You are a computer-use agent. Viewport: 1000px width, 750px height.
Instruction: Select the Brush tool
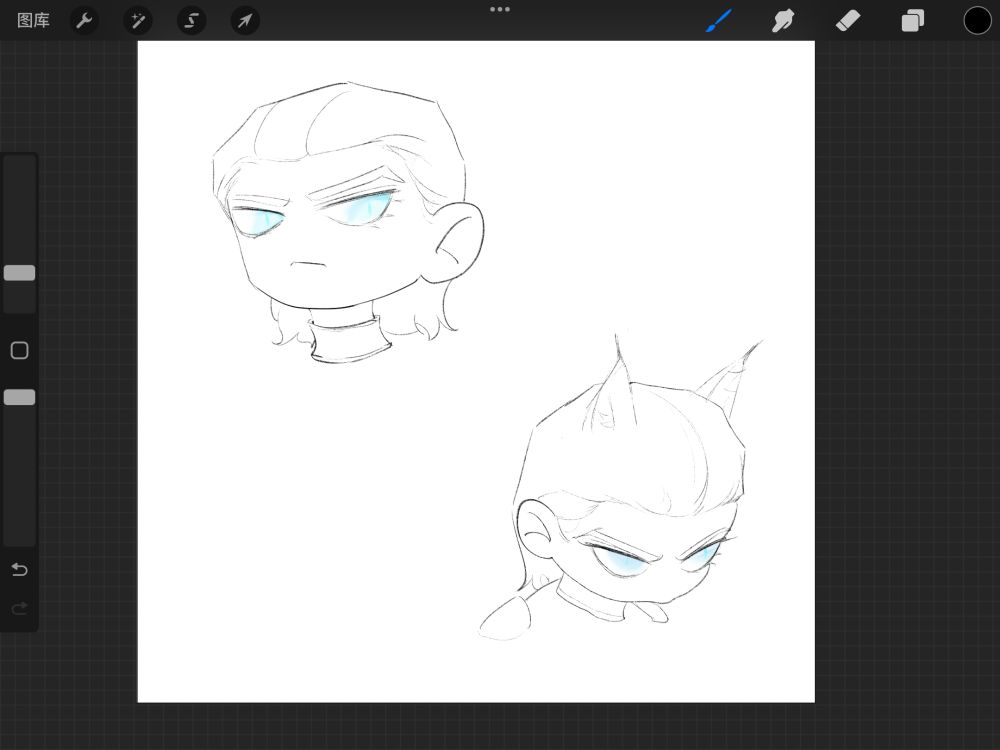[x=719, y=20]
